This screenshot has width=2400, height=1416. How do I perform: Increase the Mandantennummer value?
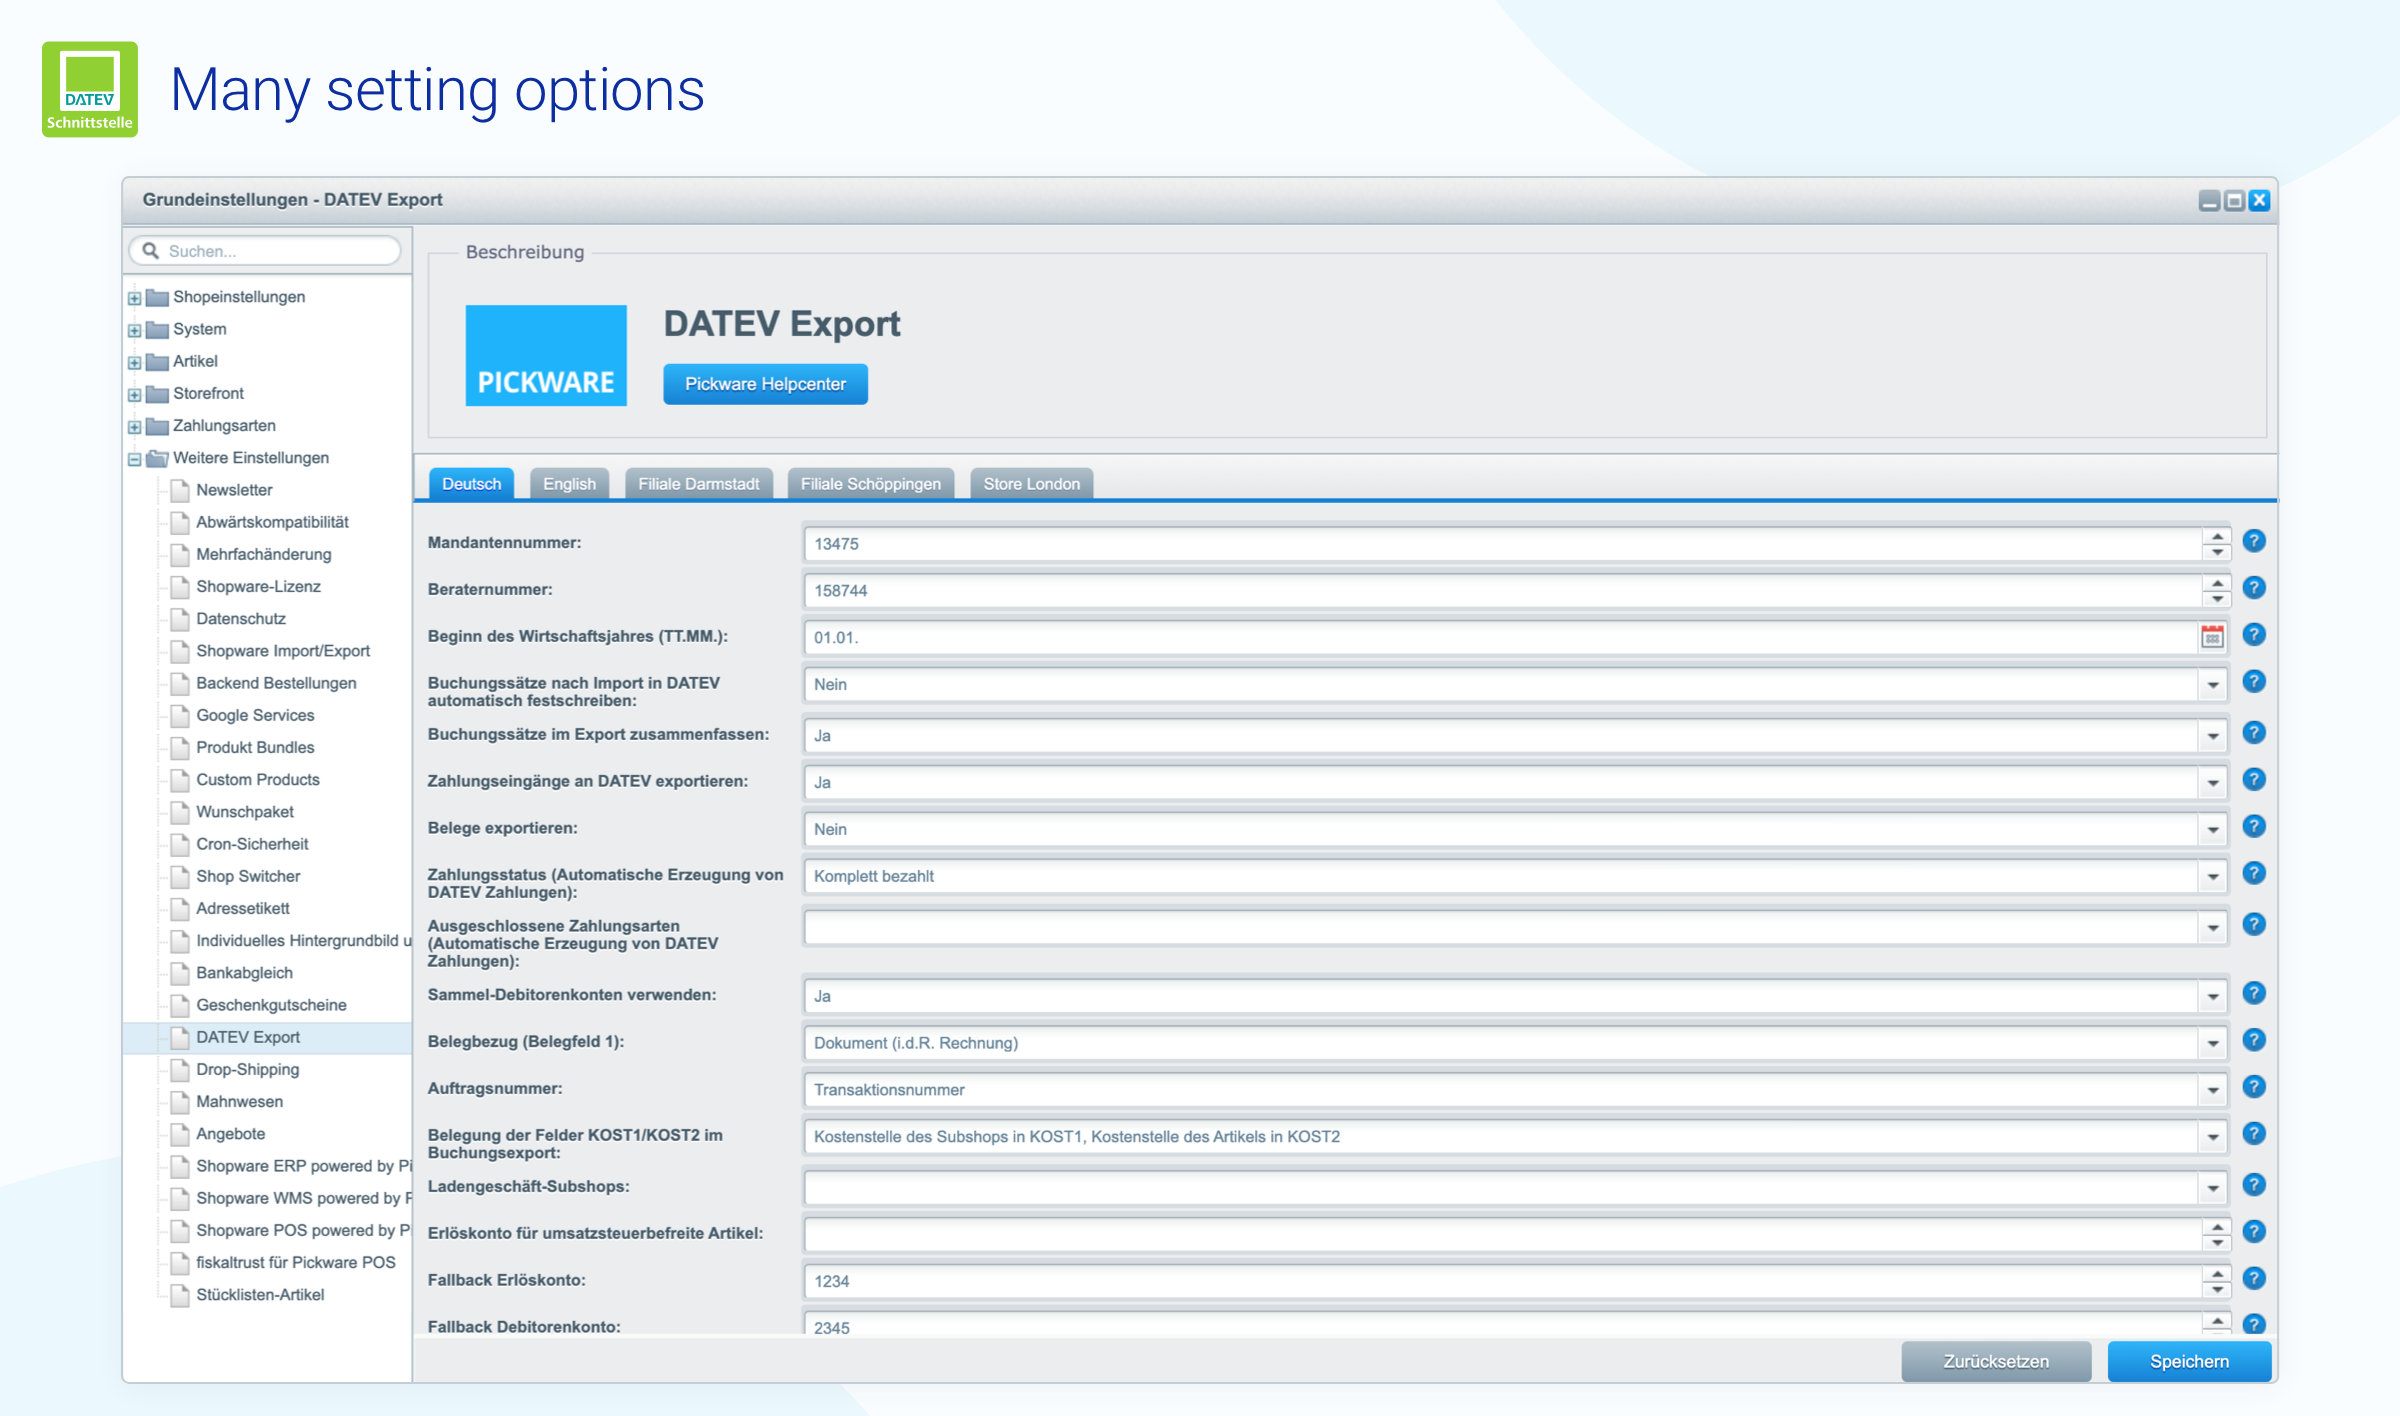point(2217,537)
